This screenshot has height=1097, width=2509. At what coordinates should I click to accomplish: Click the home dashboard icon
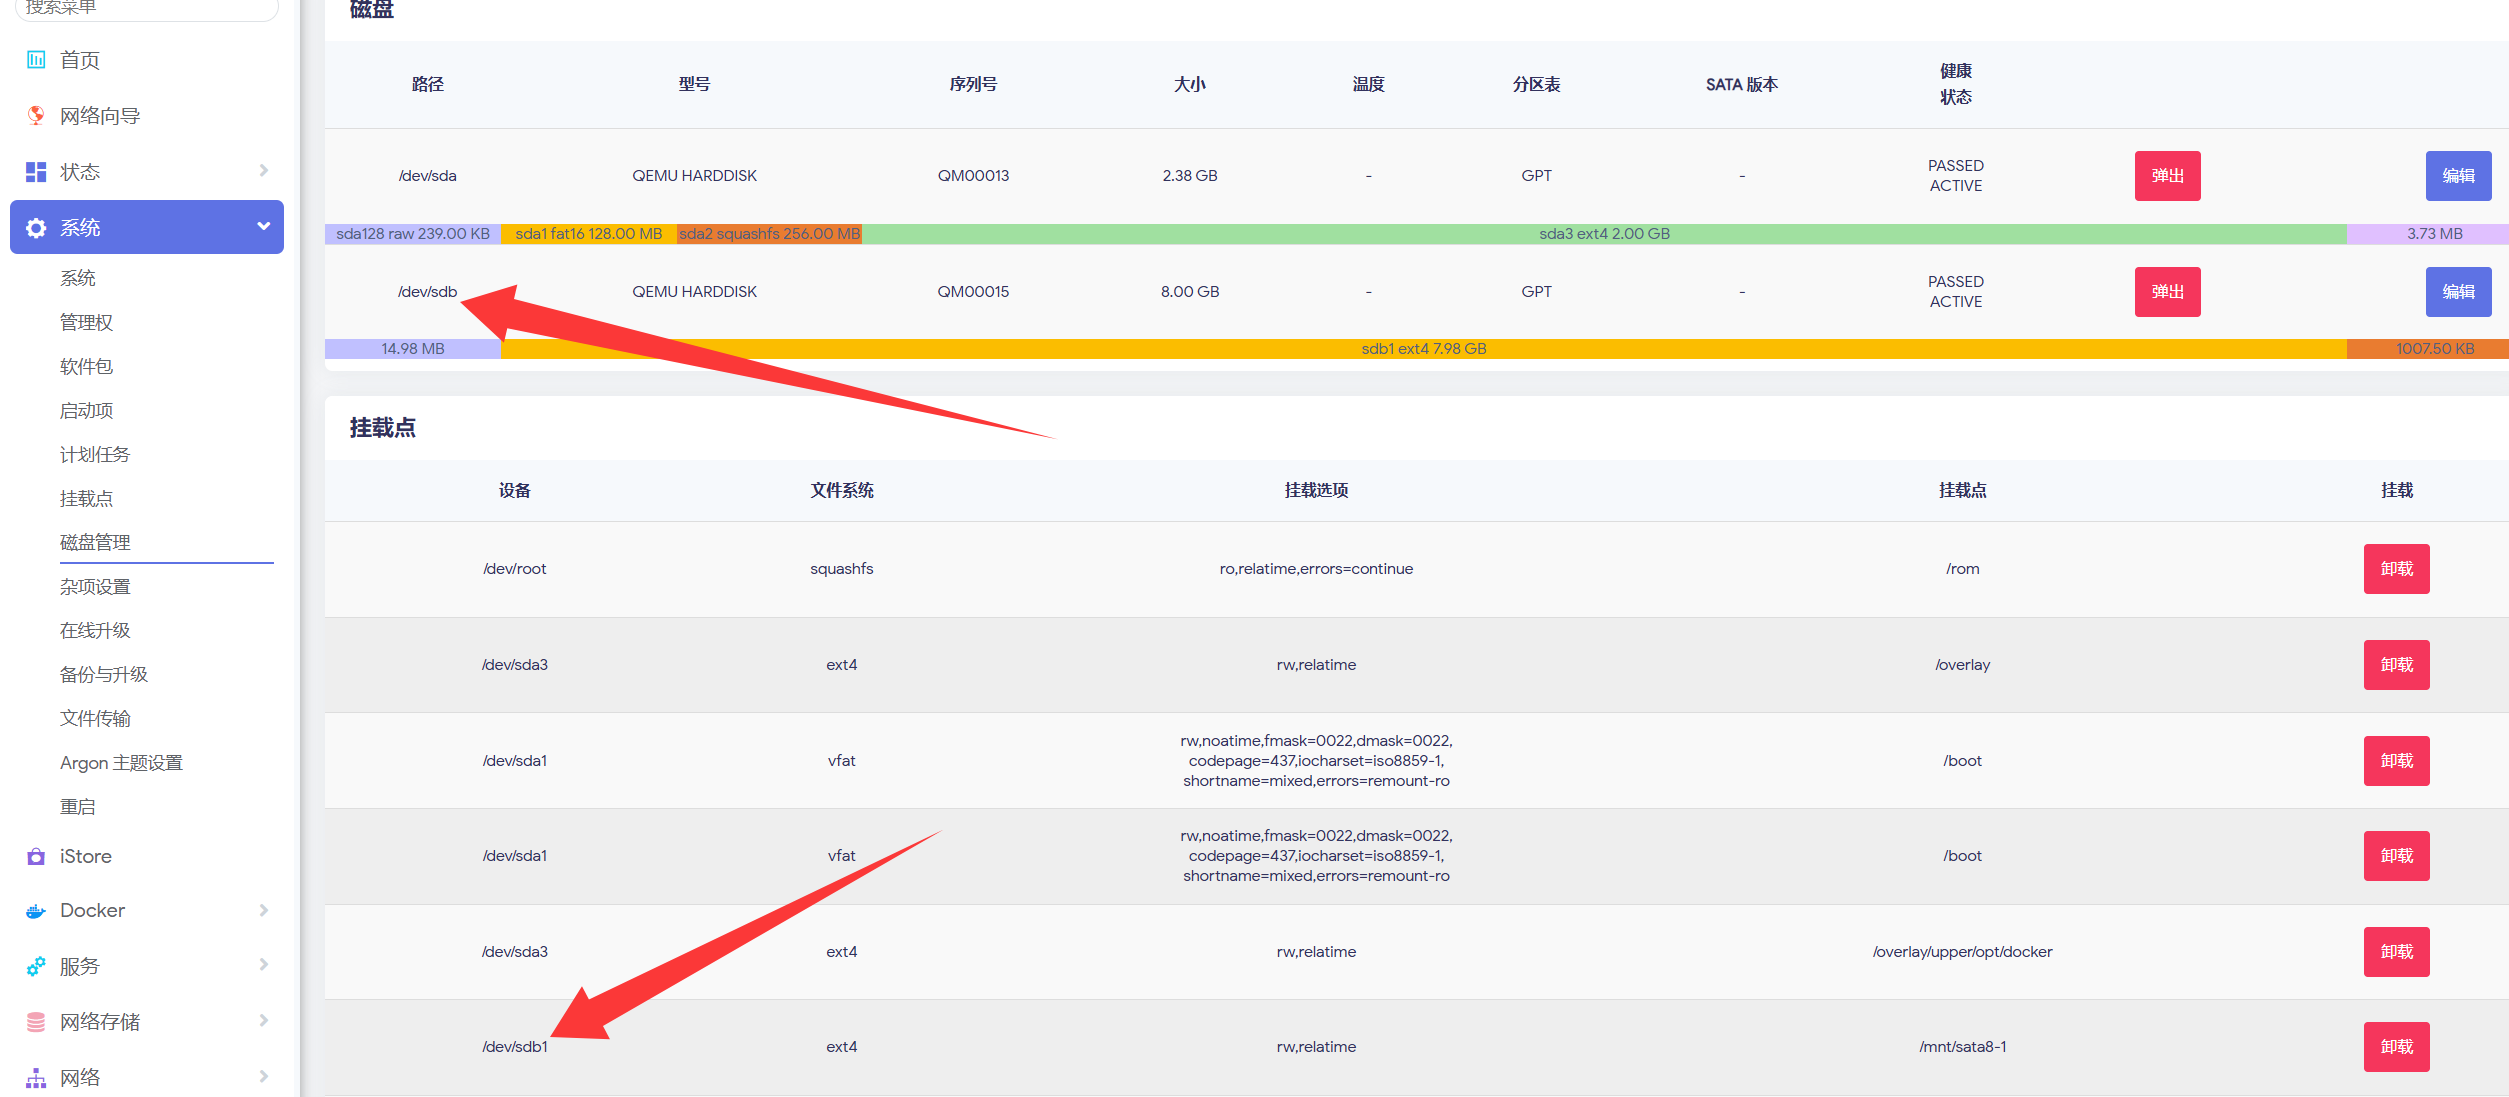pyautogui.click(x=36, y=60)
